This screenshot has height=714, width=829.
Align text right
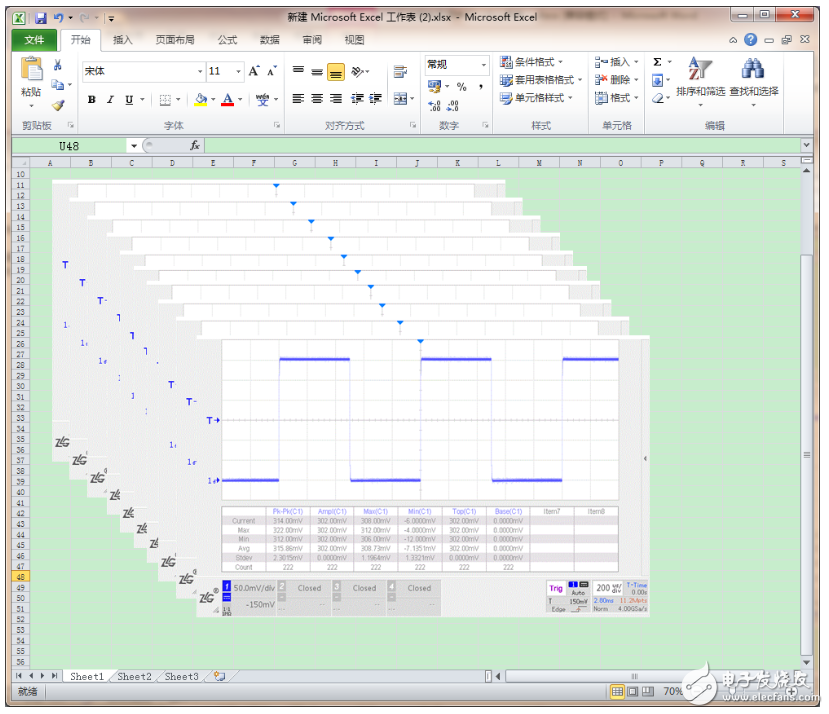coord(336,99)
